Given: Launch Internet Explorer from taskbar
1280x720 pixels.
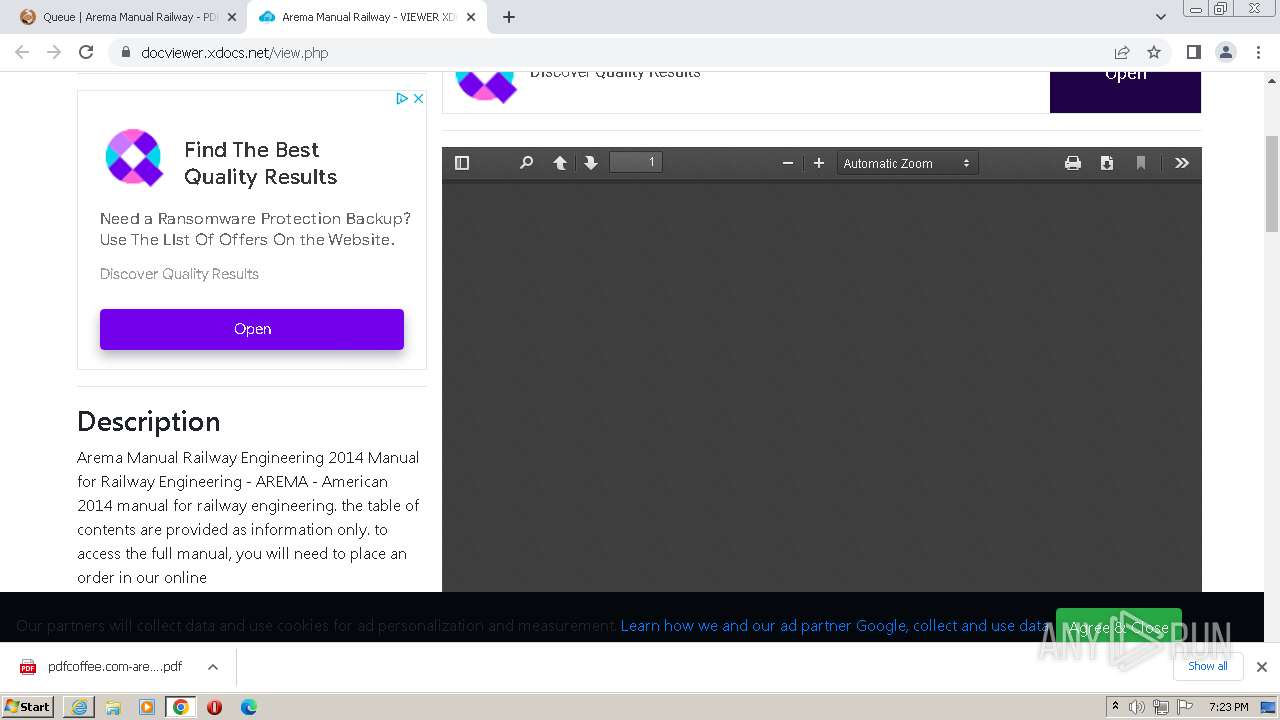Looking at the screenshot, I should pyautogui.click(x=79, y=707).
